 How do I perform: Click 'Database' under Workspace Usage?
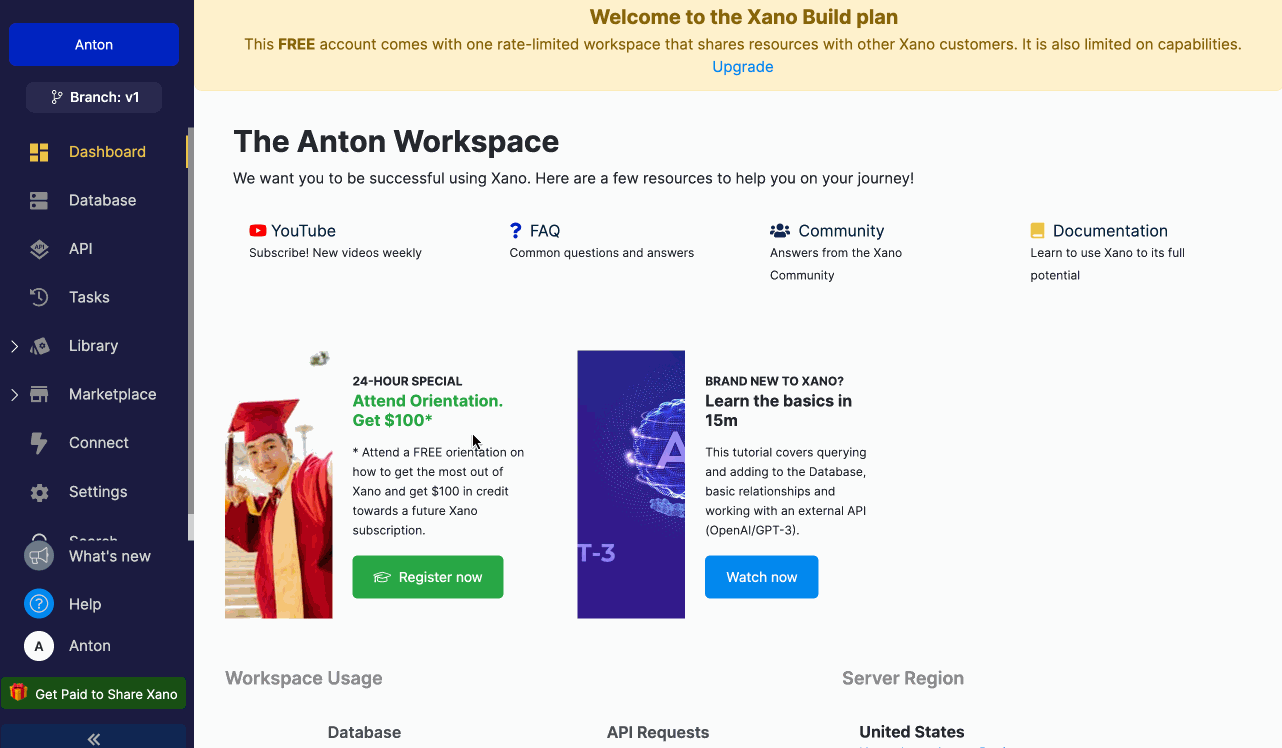click(364, 732)
